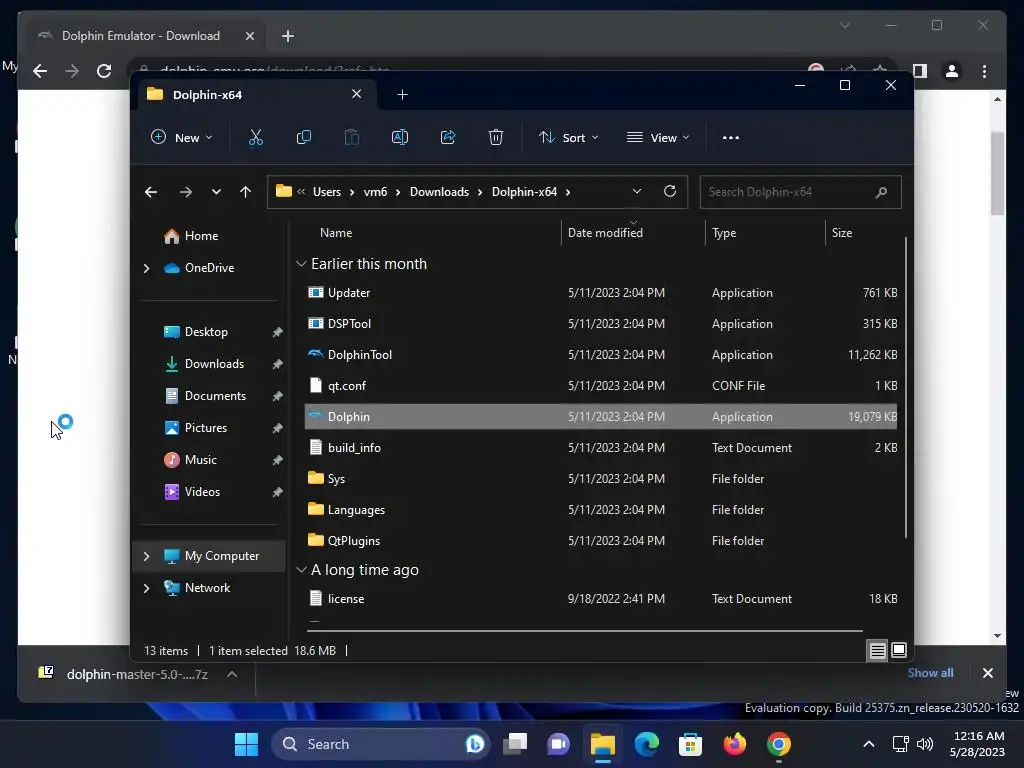Open Chrome side panel icon
The height and width of the screenshot is (768, 1024).
(920, 71)
